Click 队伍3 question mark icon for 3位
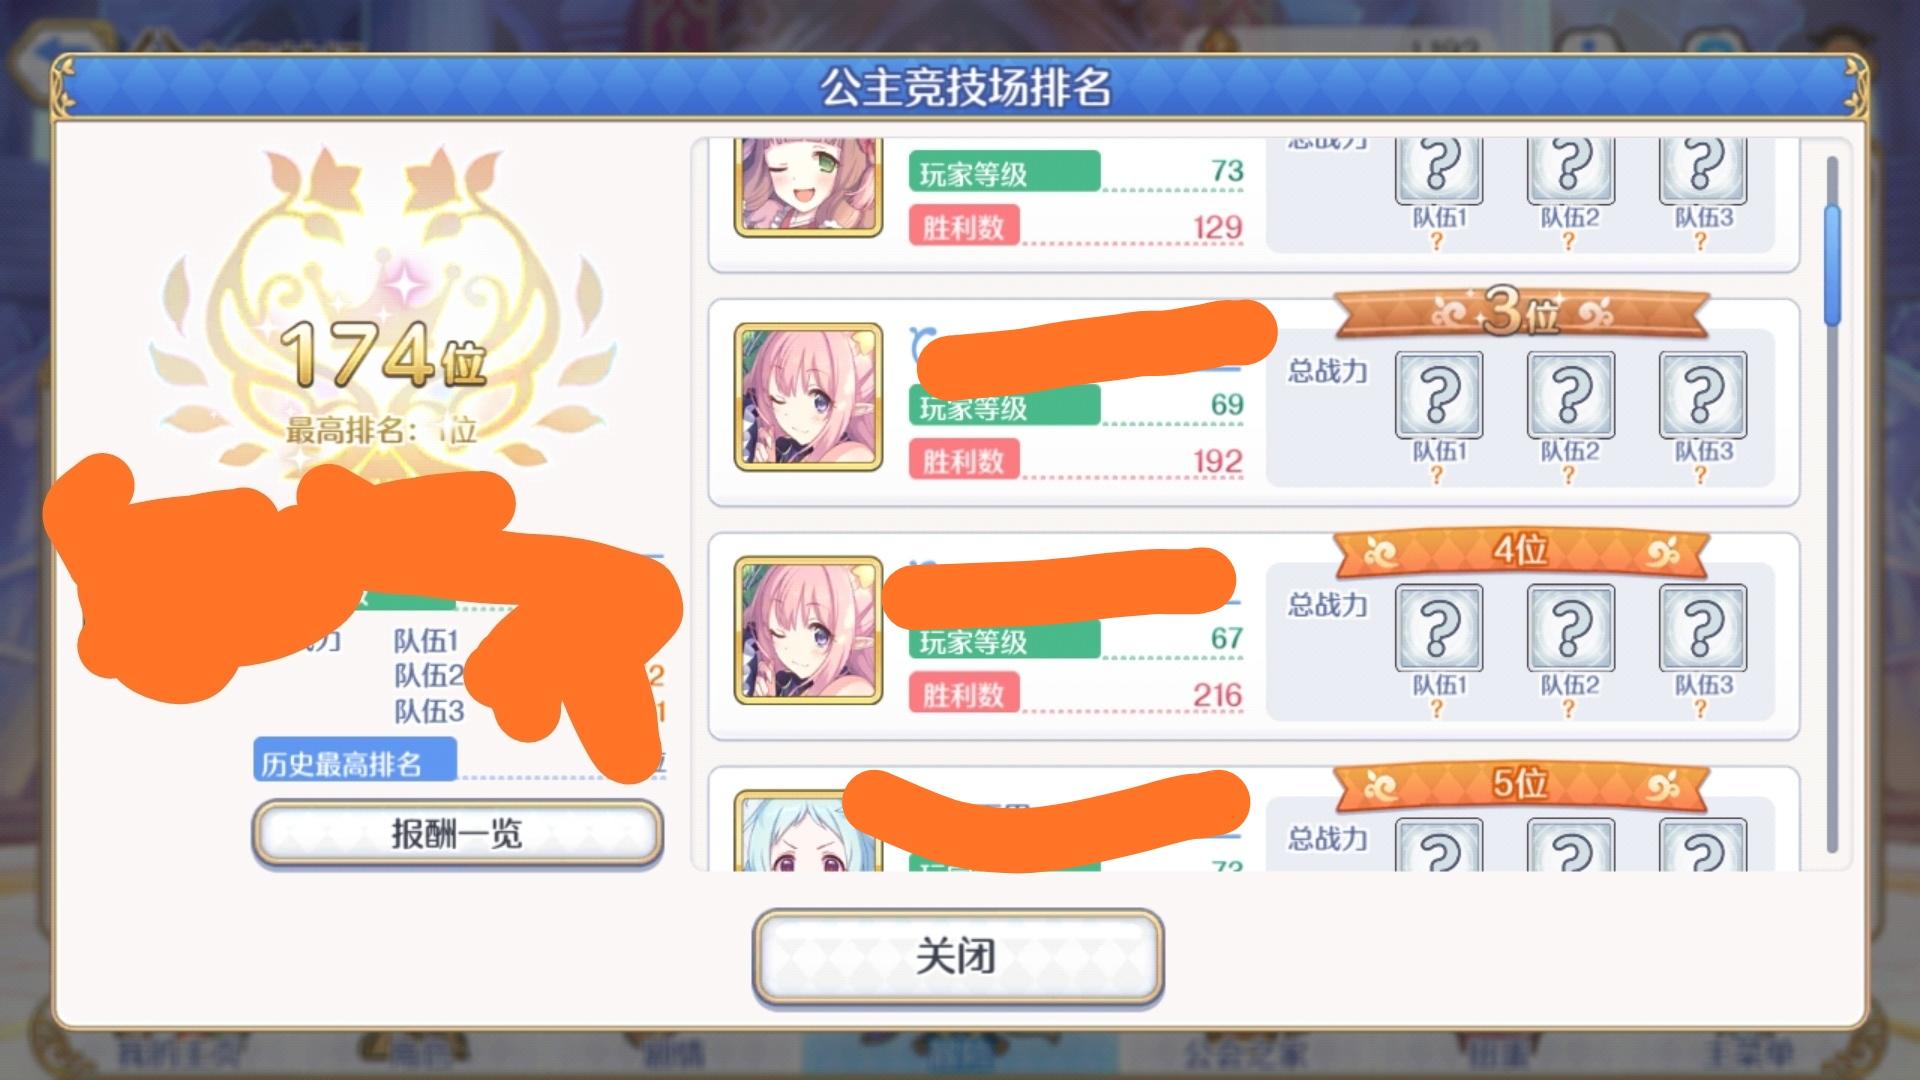Viewport: 1920px width, 1080px height. pyautogui.click(x=1703, y=394)
